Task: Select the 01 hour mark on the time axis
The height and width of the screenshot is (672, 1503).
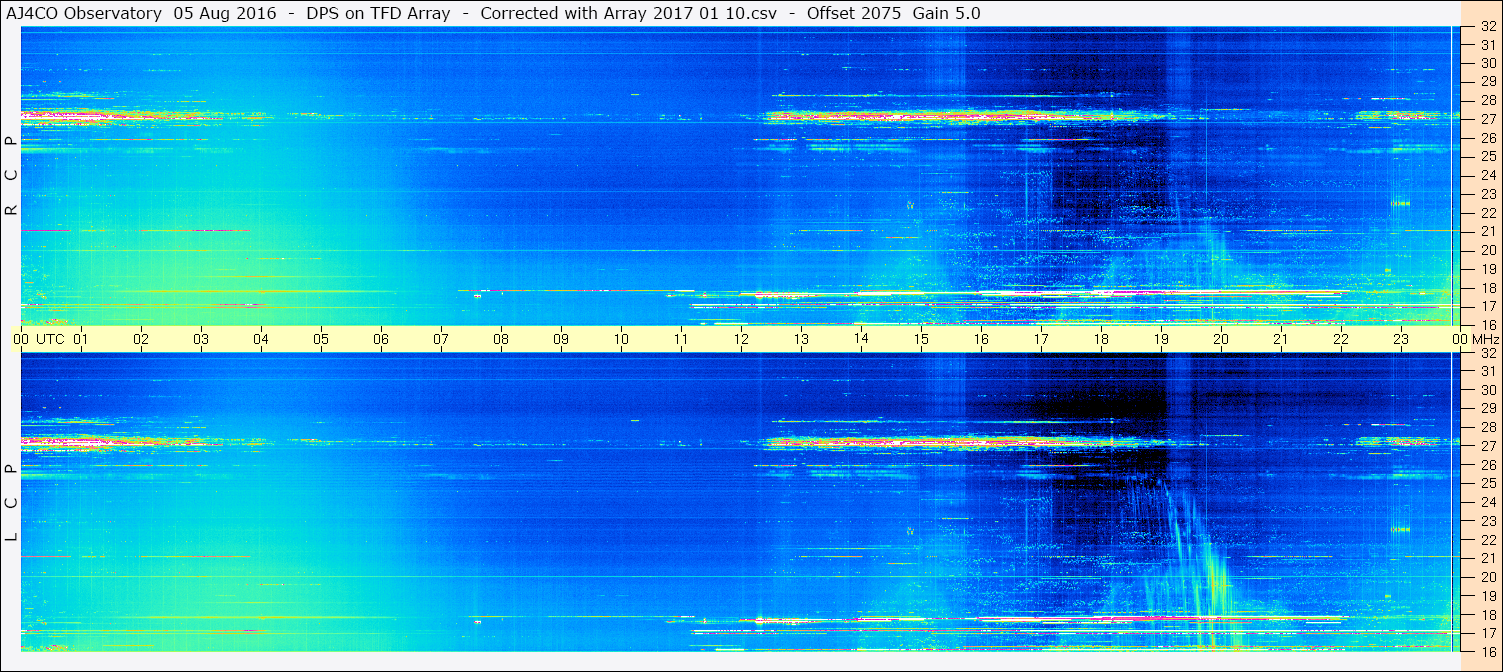Action: pyautogui.click(x=81, y=339)
